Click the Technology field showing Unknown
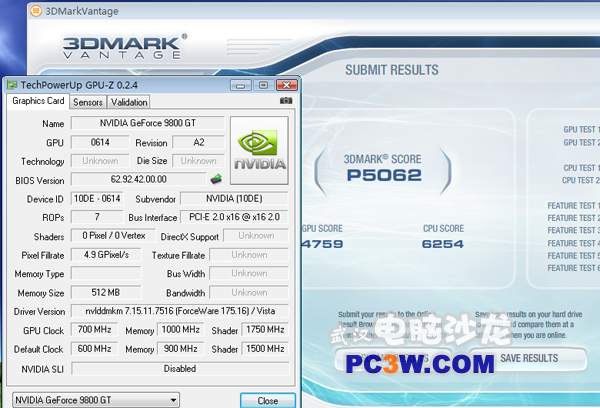 click(100, 161)
